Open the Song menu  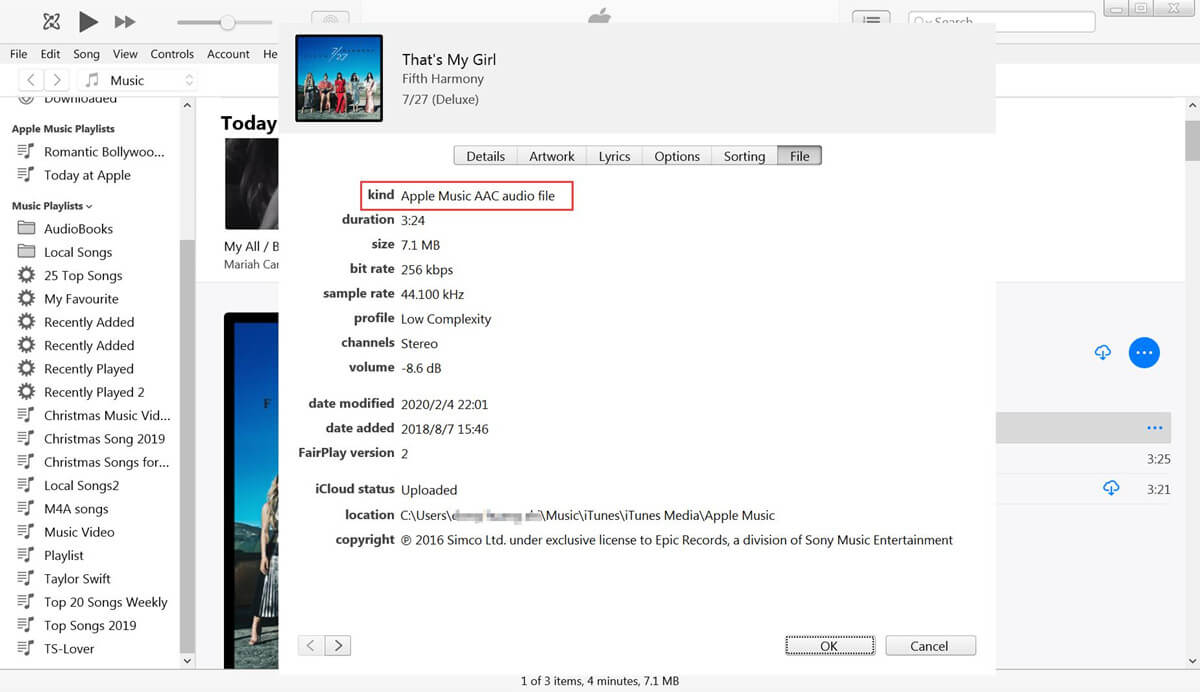[x=87, y=54]
